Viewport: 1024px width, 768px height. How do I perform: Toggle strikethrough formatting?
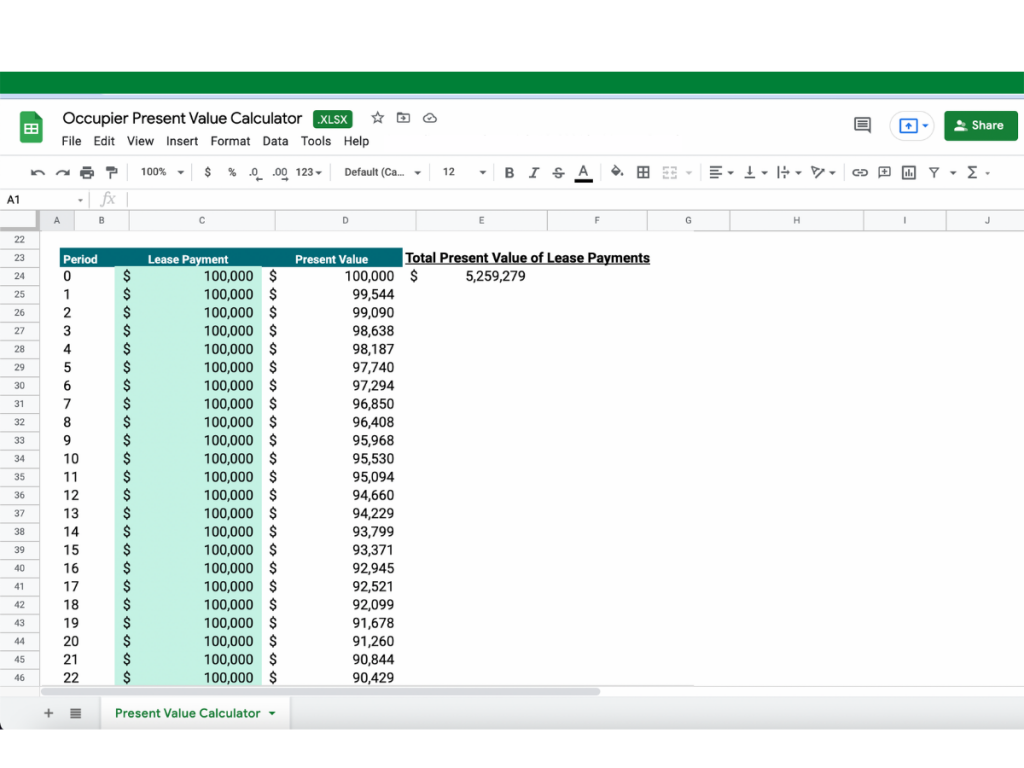tap(558, 172)
